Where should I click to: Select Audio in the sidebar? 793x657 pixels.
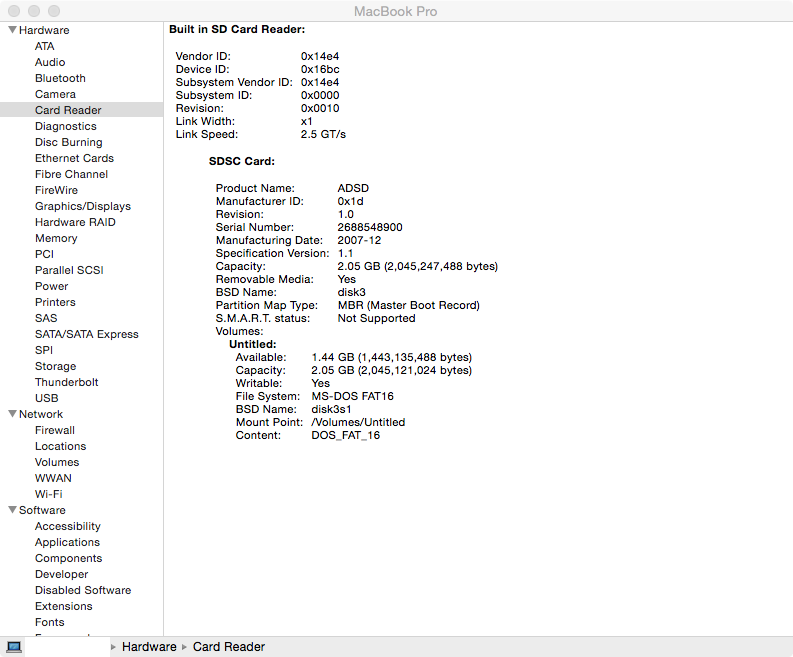coord(50,62)
